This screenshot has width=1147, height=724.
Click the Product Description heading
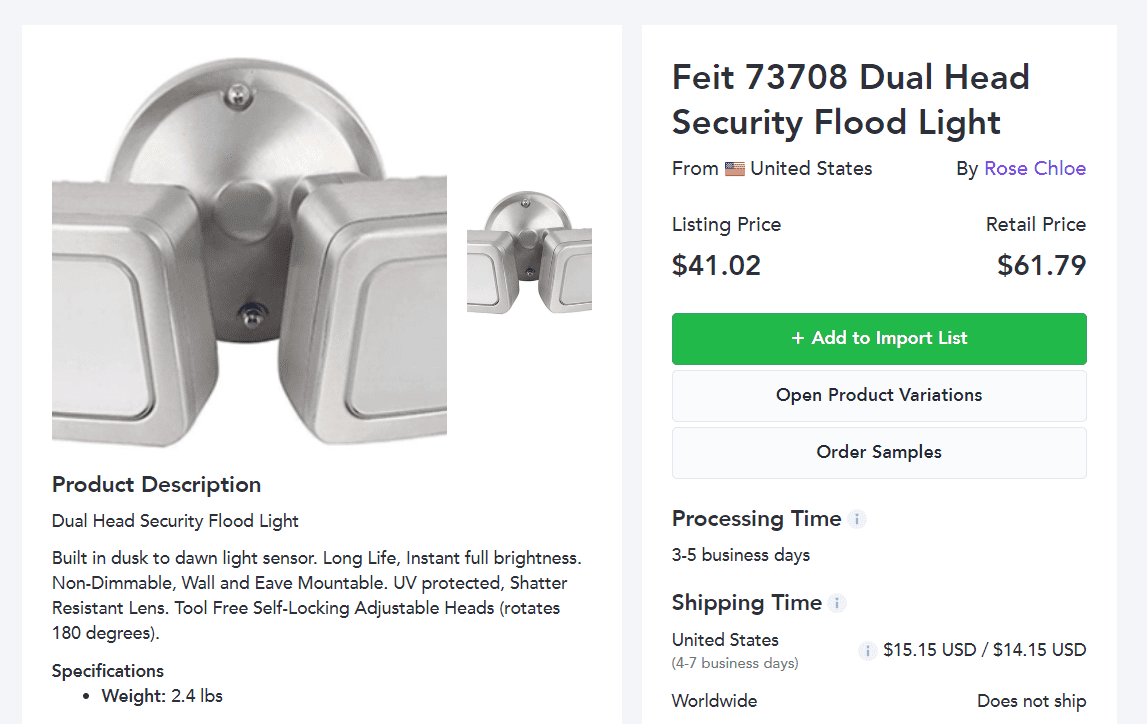pyautogui.click(x=156, y=484)
